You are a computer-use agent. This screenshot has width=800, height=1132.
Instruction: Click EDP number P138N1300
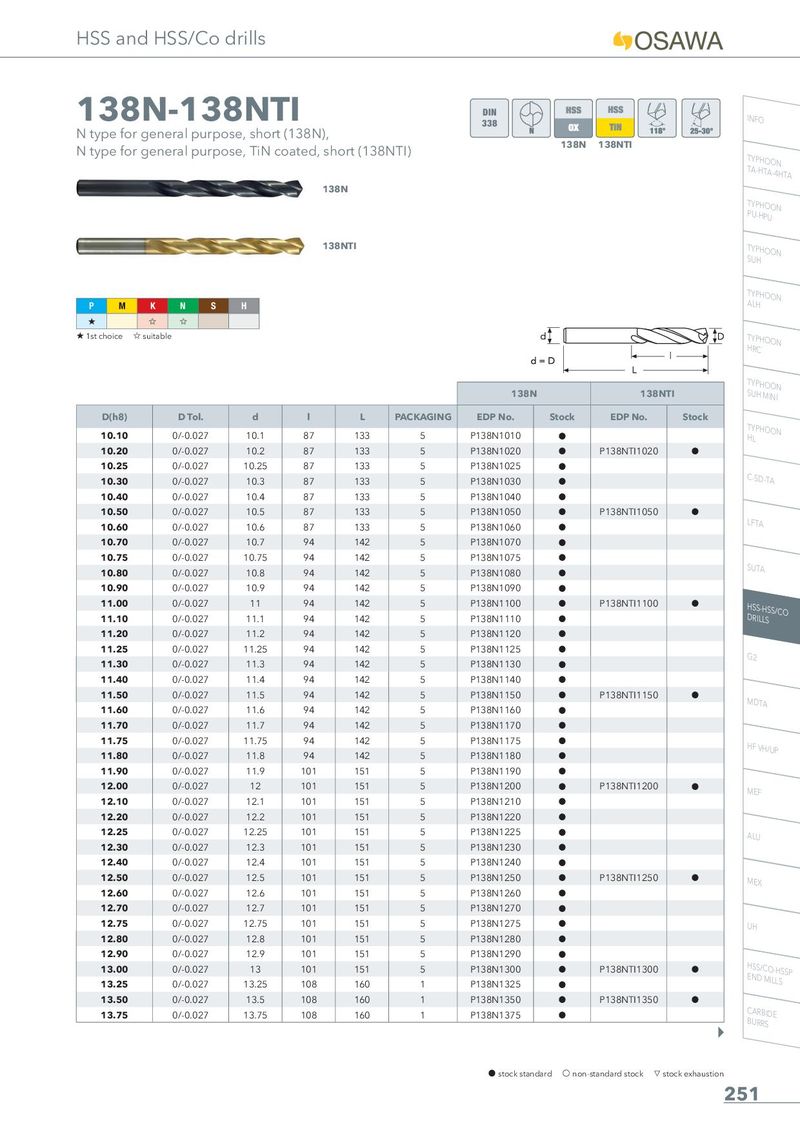pyautogui.click(x=495, y=969)
